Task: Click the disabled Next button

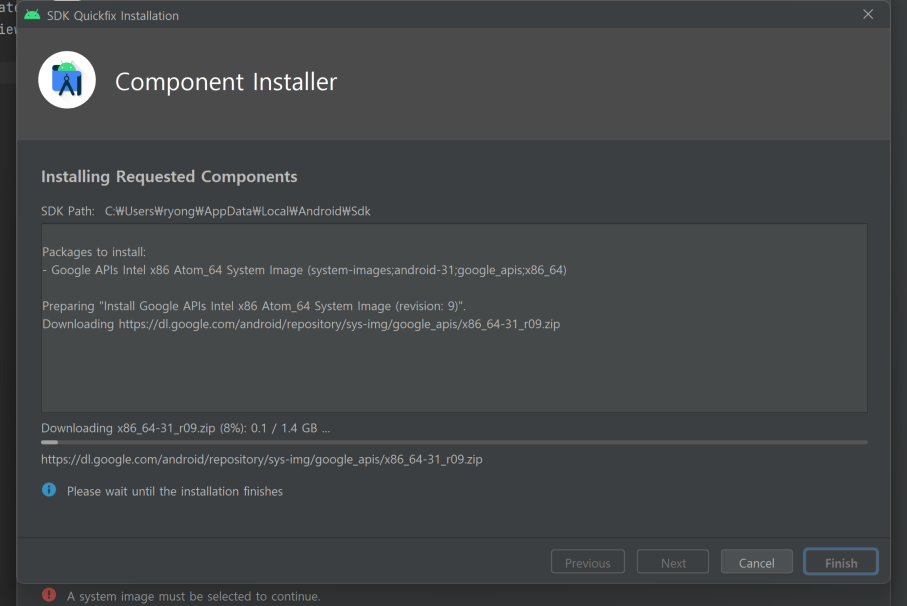Action: point(673,562)
